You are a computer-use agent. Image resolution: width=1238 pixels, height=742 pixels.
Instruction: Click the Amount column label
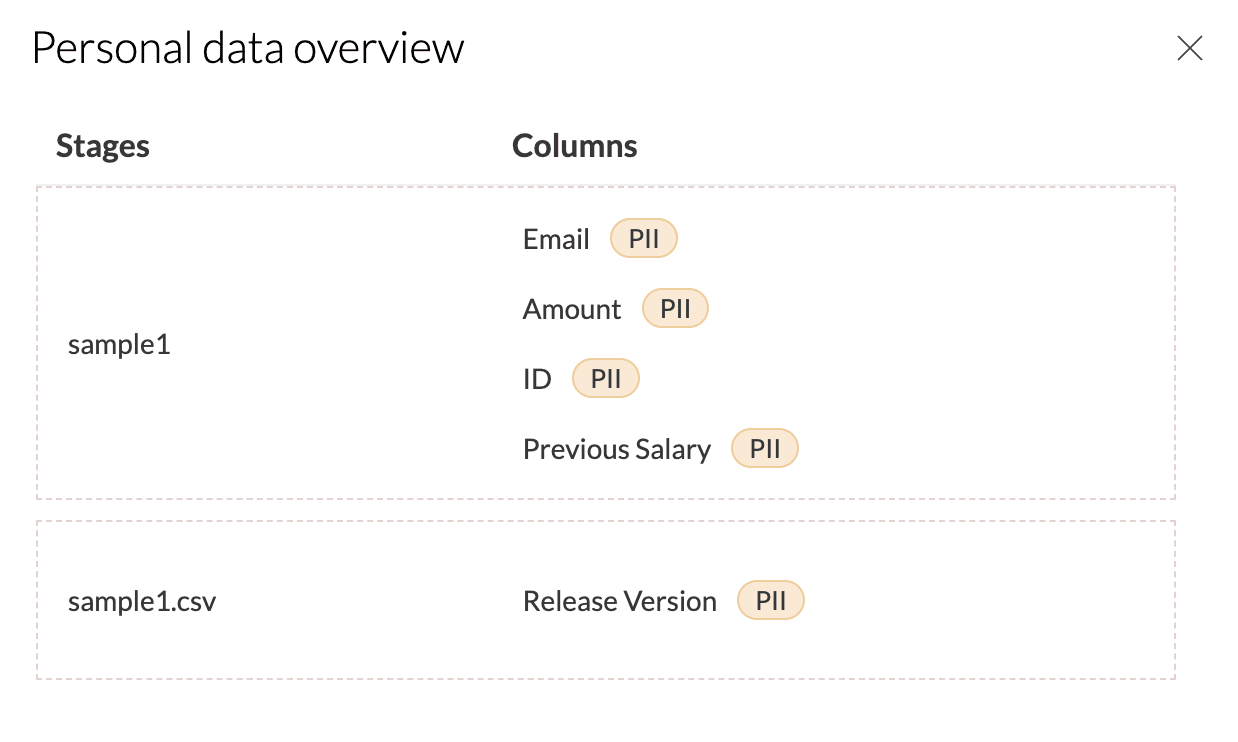572,310
